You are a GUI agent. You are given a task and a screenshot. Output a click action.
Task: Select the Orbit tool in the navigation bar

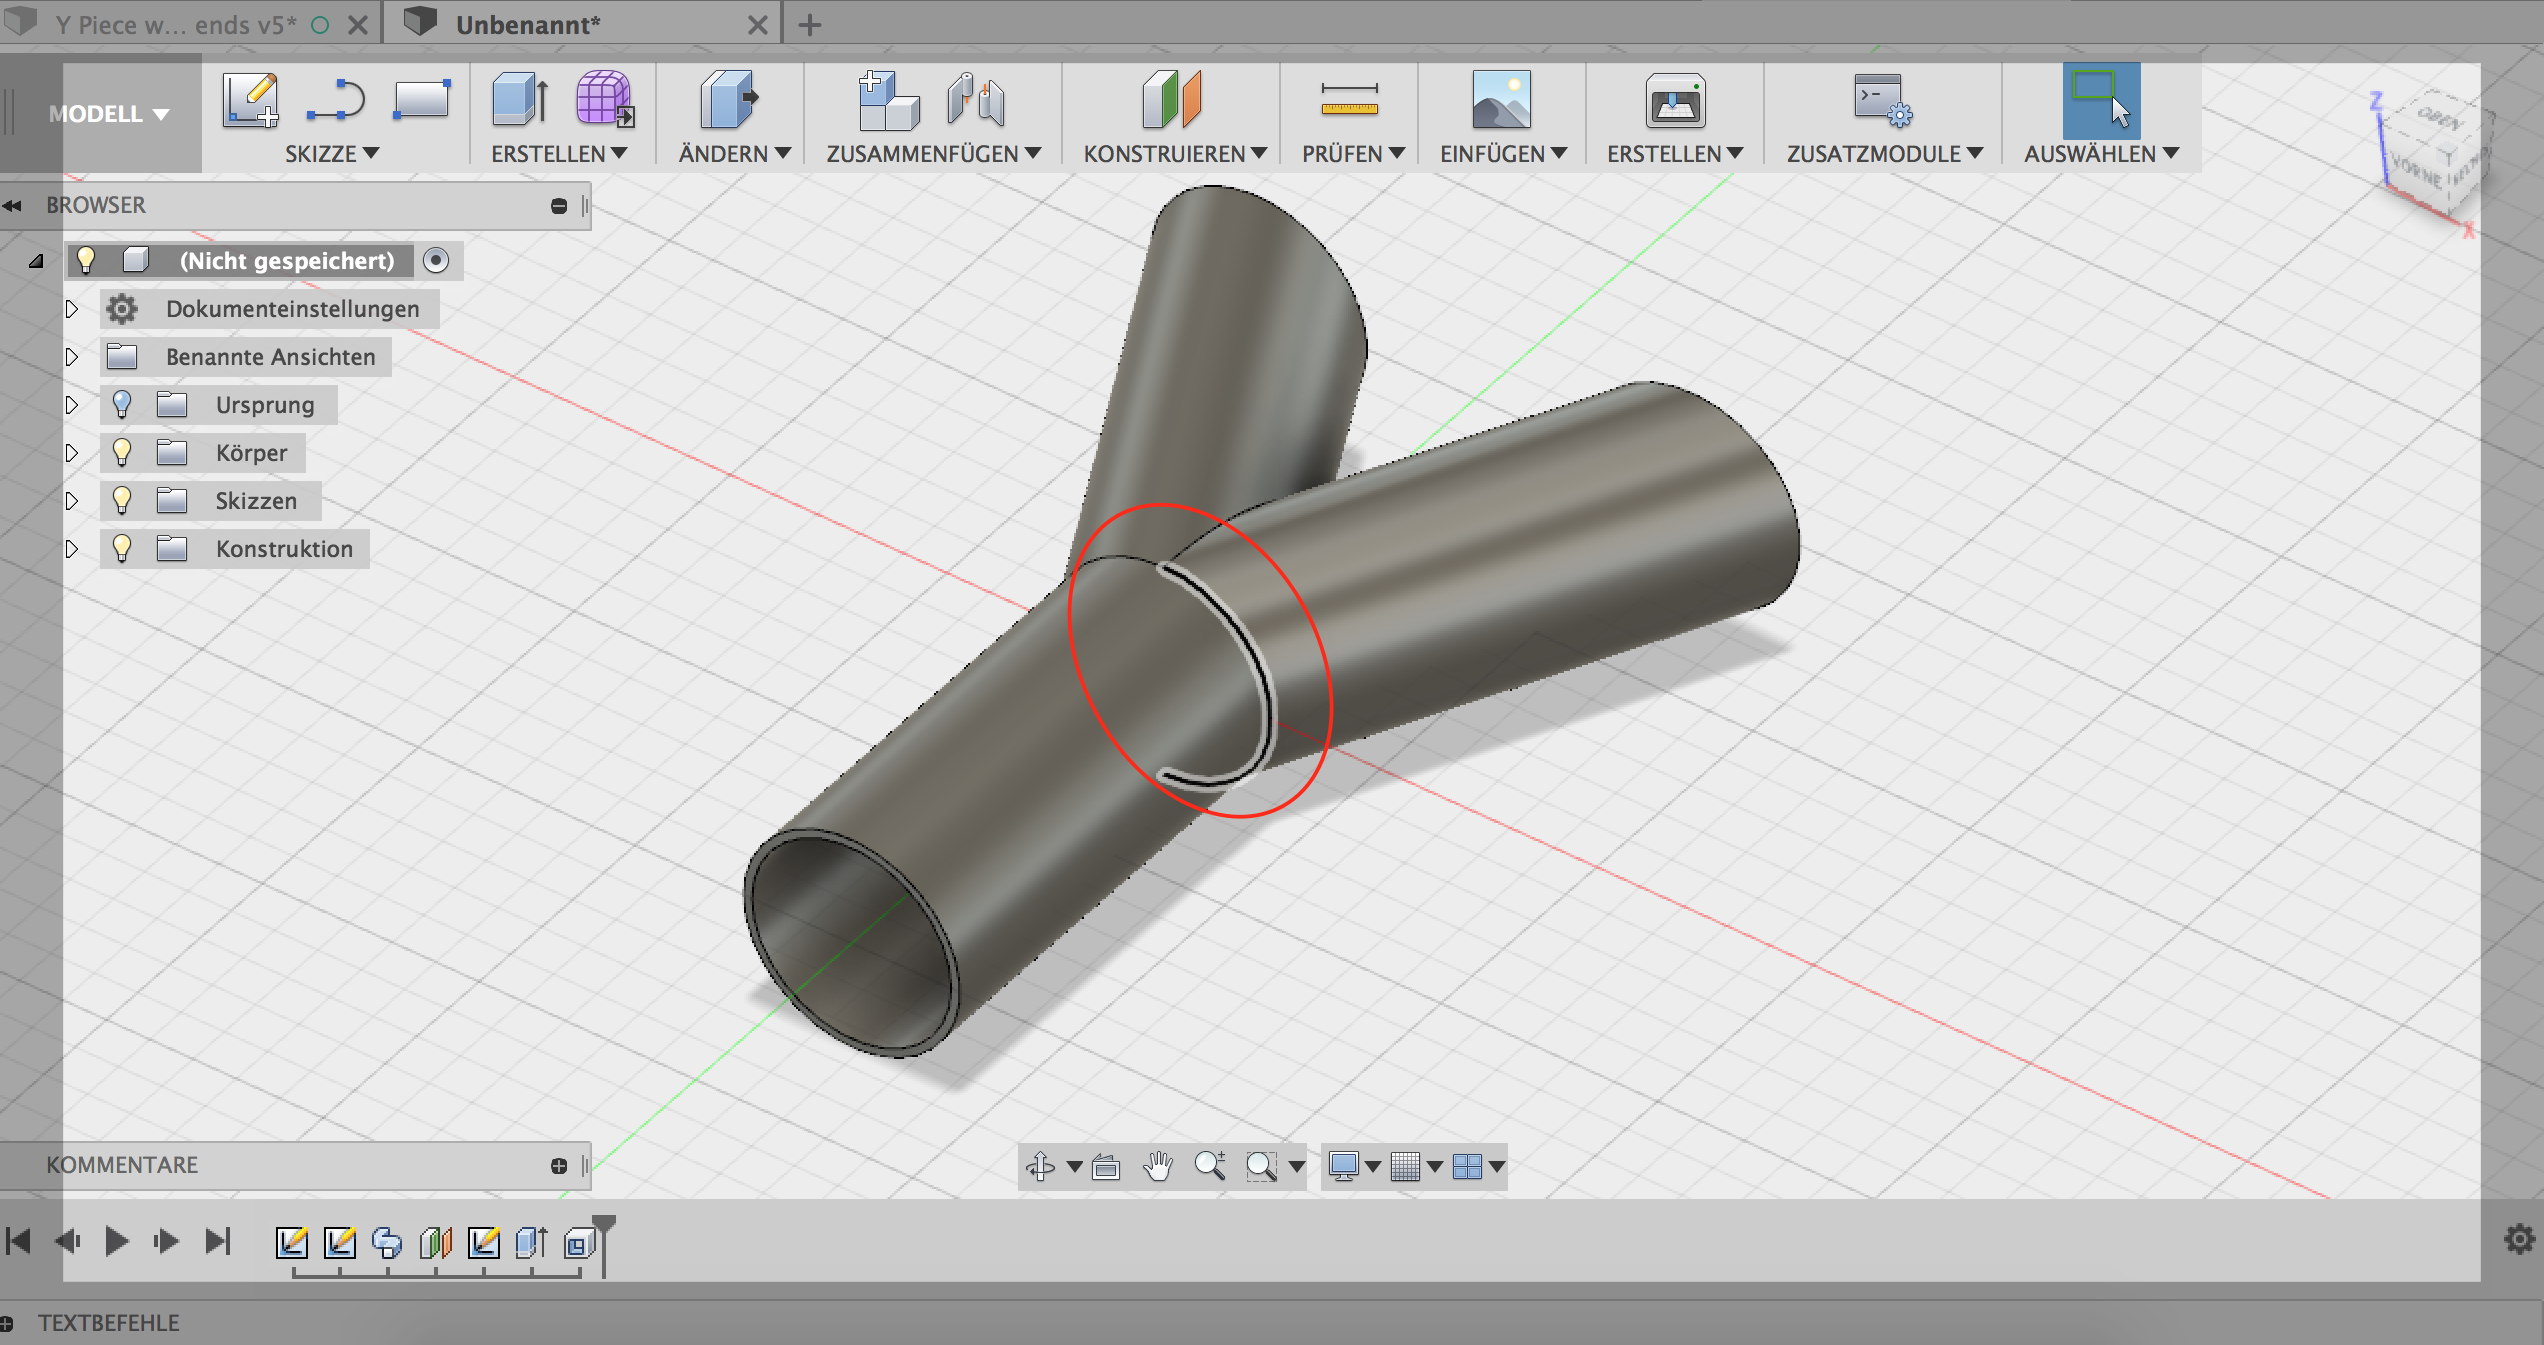[1040, 1165]
